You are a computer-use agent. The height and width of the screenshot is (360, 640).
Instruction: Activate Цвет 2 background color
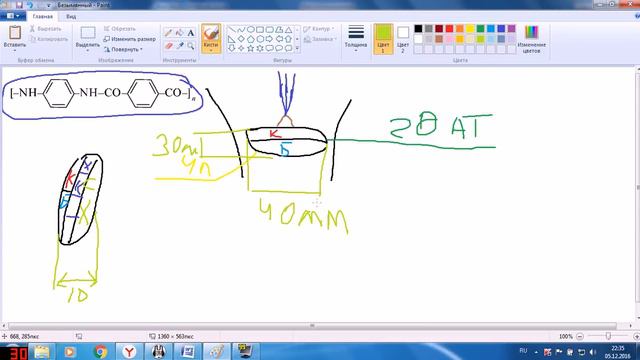pos(403,39)
